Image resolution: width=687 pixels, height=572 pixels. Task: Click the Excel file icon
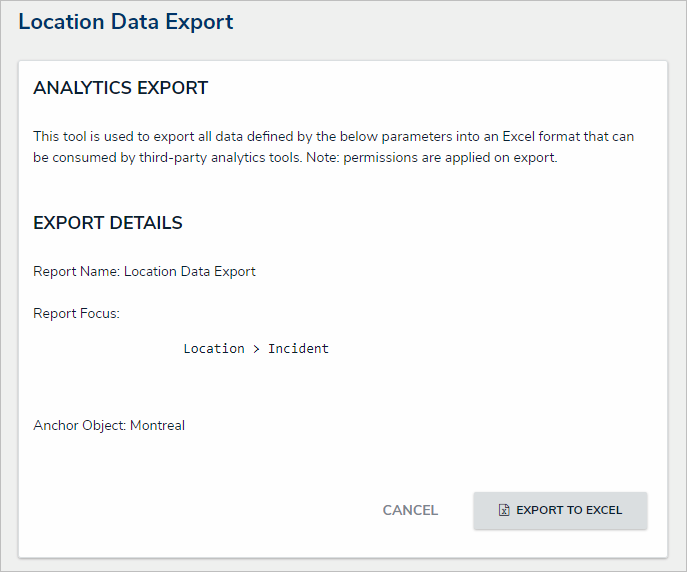click(x=504, y=510)
